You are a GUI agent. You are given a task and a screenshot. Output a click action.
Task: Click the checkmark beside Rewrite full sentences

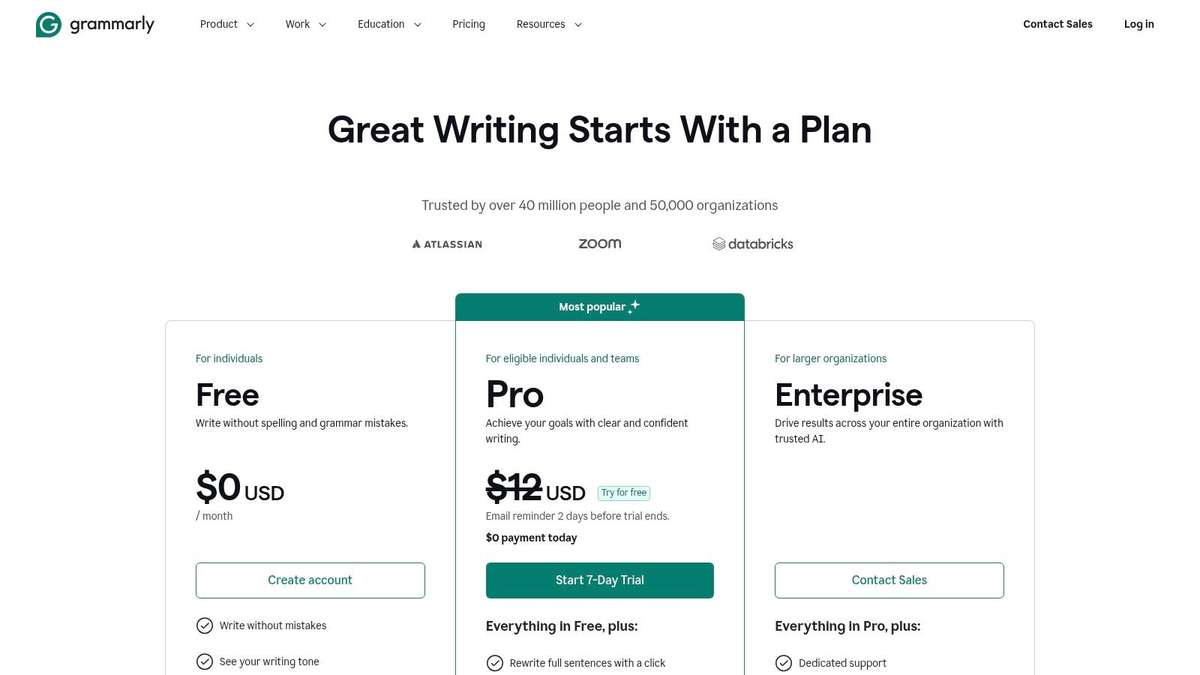(494, 662)
